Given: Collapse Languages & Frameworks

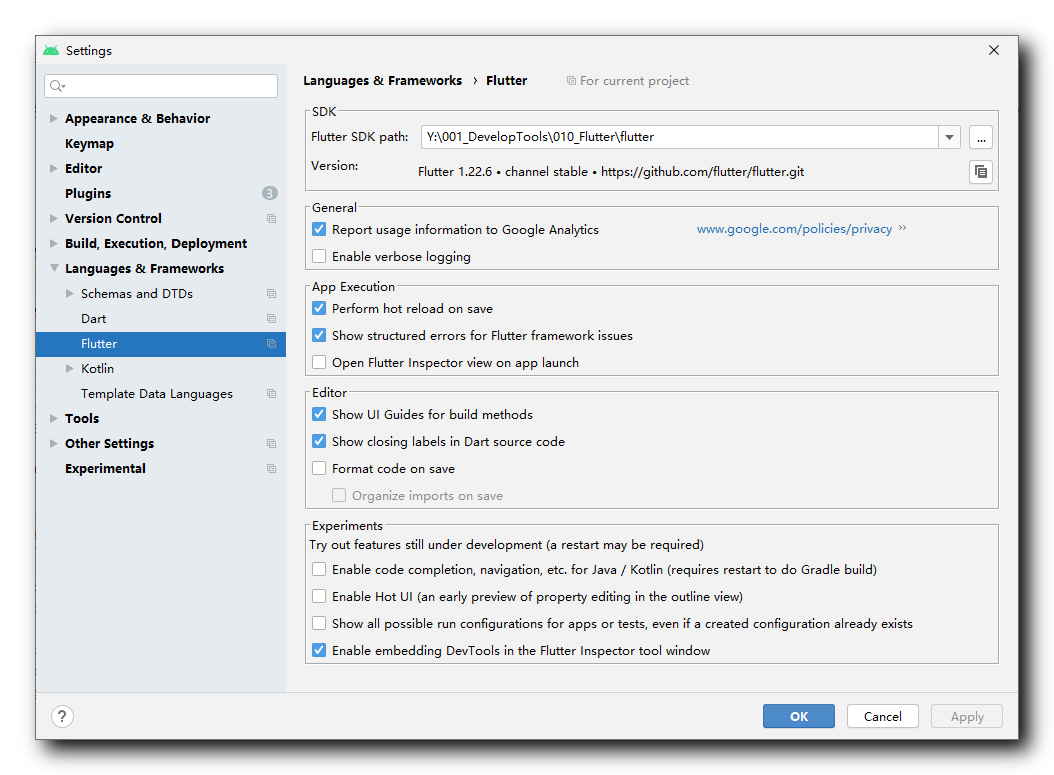Looking at the screenshot, I should [54, 268].
